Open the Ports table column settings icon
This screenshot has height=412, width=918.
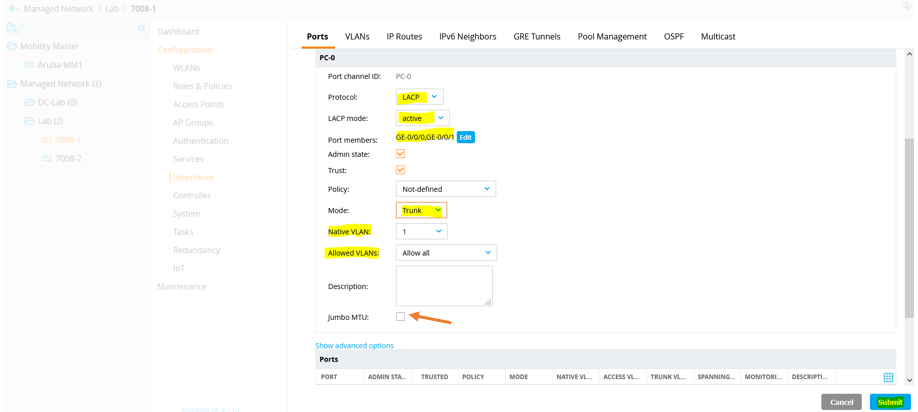click(888, 377)
